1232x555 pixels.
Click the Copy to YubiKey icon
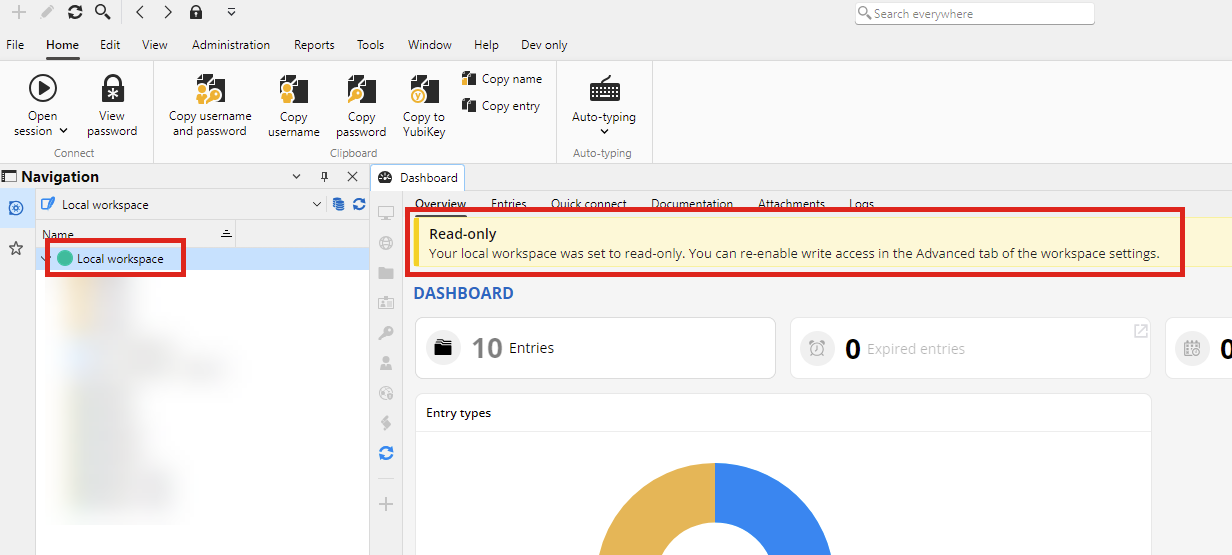tap(424, 89)
